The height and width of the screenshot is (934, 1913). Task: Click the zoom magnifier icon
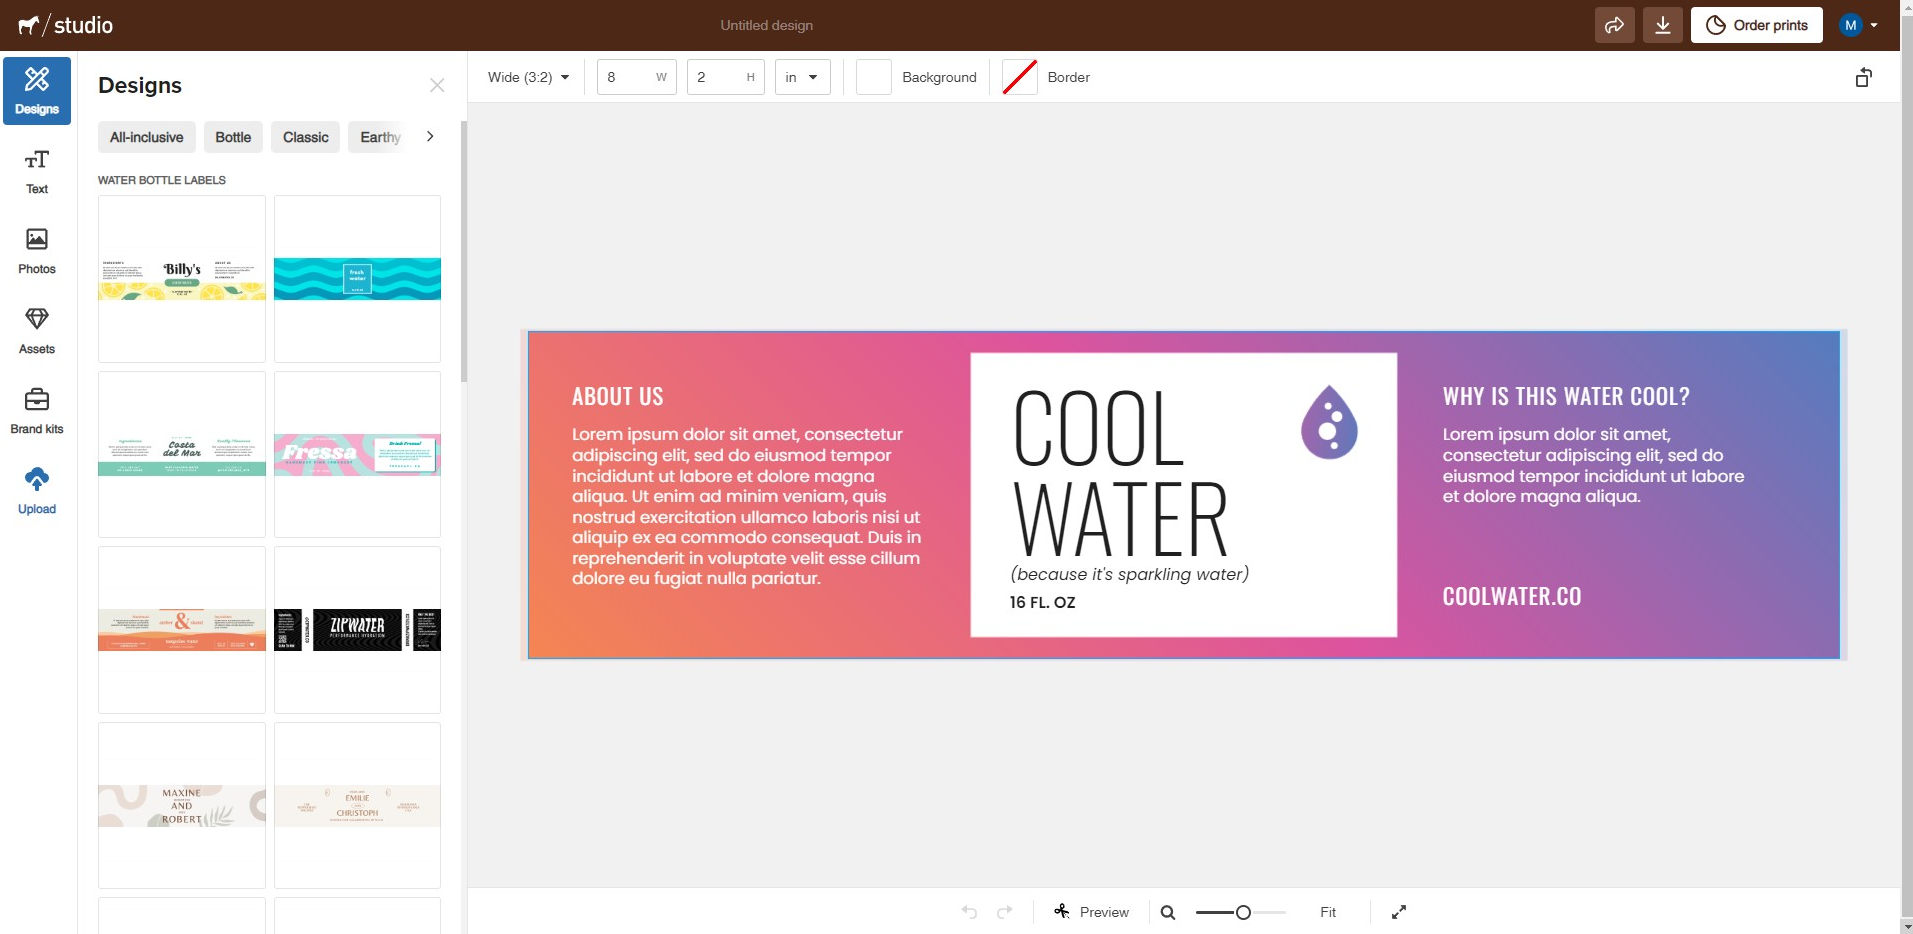click(1167, 911)
